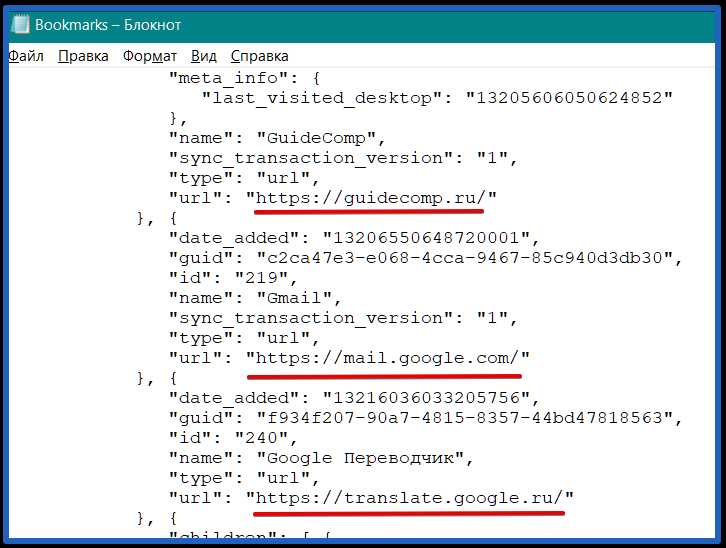
Task: Click the URL https://mail.google.com/
Action: point(388,358)
